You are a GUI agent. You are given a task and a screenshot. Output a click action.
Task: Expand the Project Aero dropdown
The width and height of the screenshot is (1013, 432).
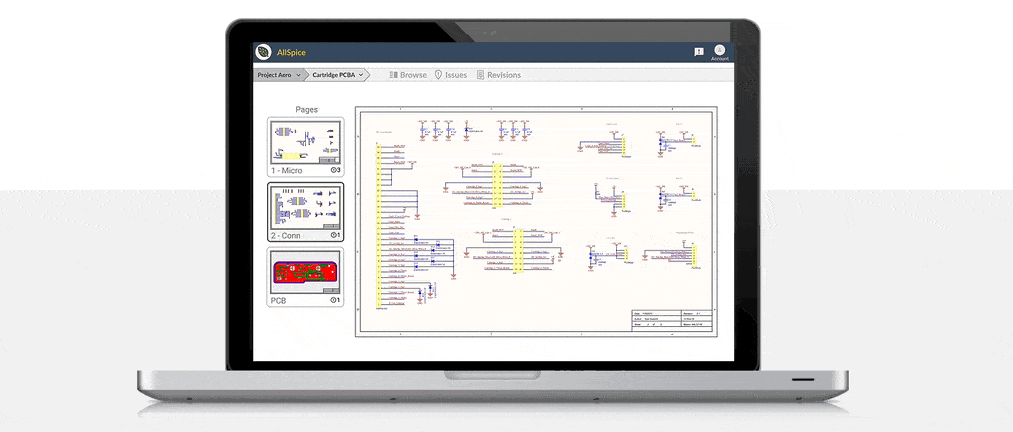click(298, 75)
